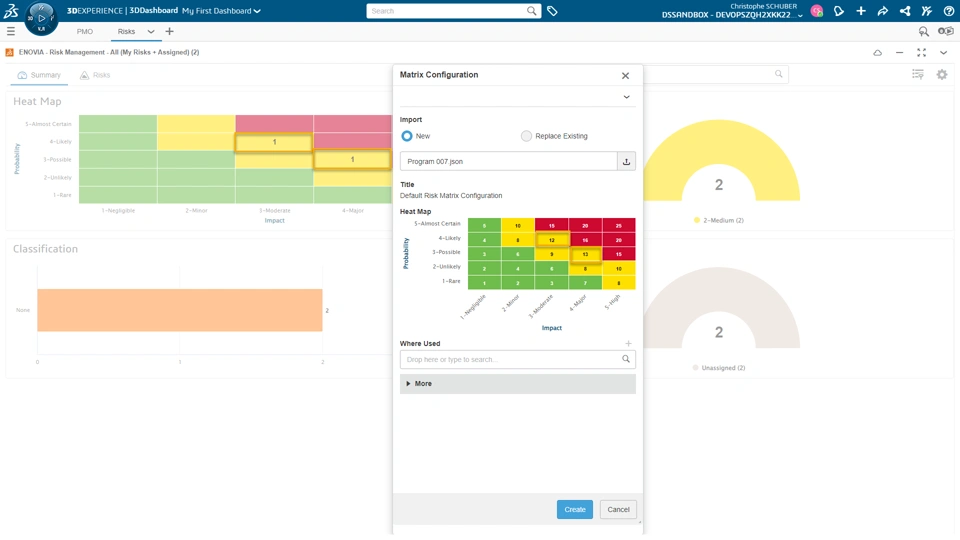Expand the More section
Viewport: 960px width, 540px height.
click(517, 384)
